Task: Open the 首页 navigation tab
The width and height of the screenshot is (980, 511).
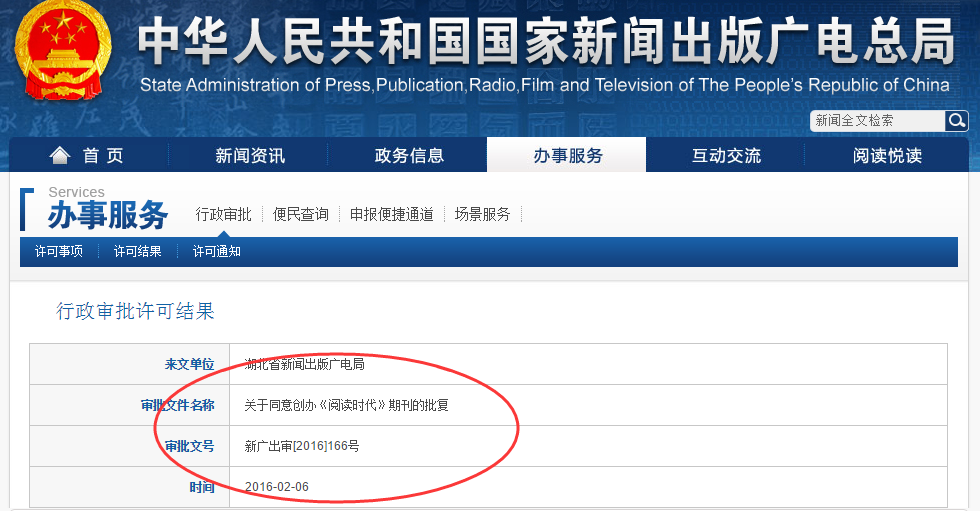Action: tap(89, 155)
